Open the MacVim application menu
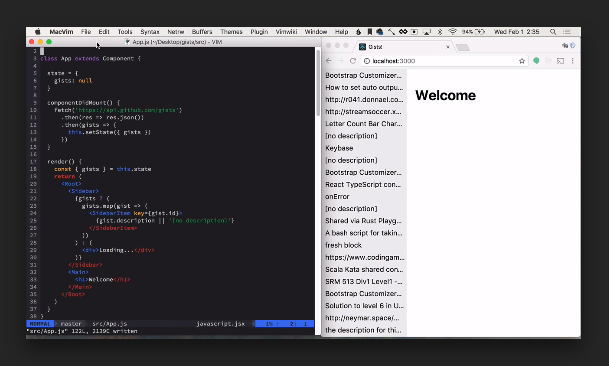The height and width of the screenshot is (366, 609). 61,32
